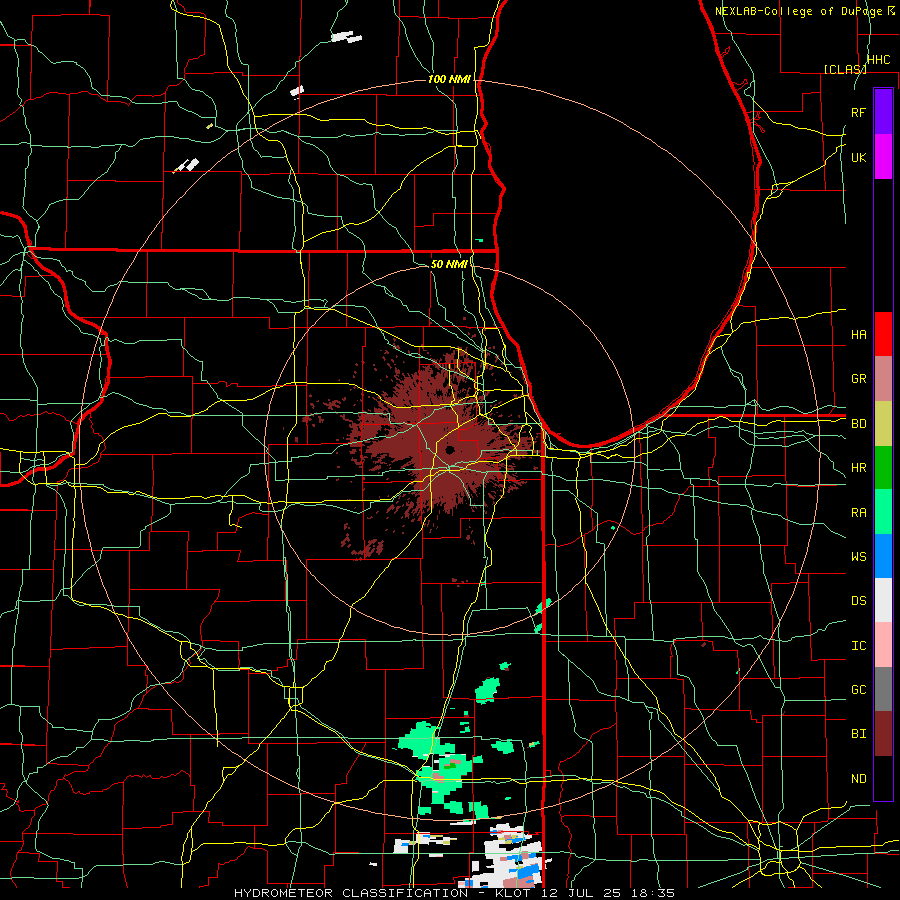The height and width of the screenshot is (900, 900).
Task: Click the magenta UK legend color swatch
Action: click(883, 157)
